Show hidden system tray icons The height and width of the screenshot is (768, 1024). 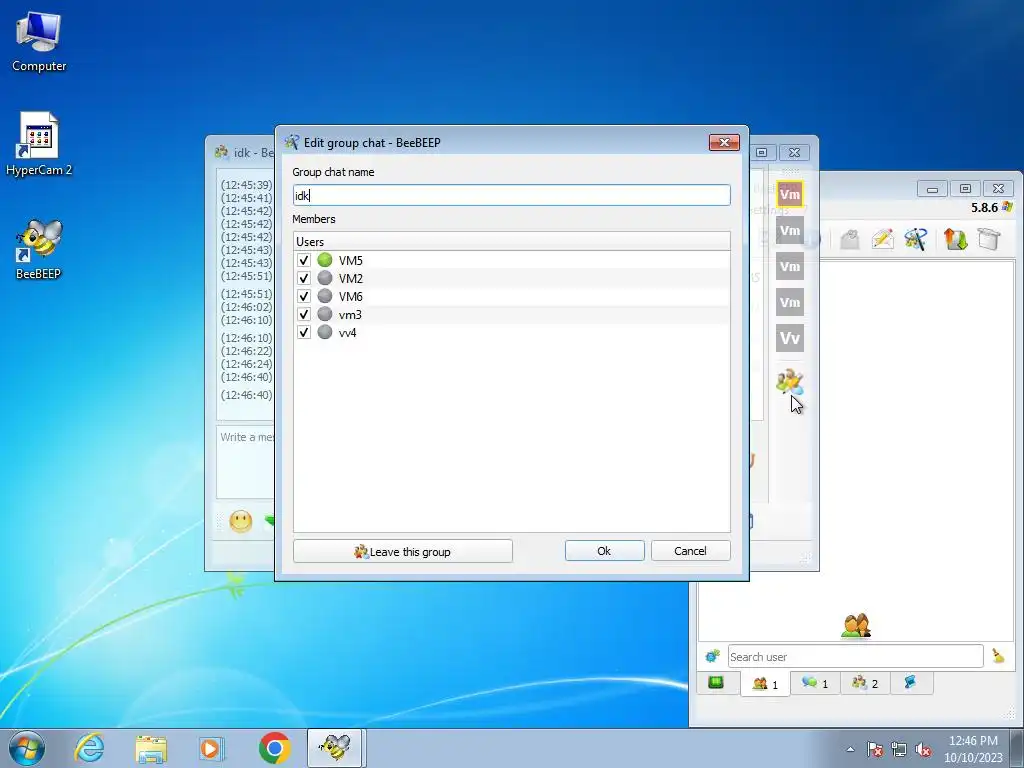850,750
